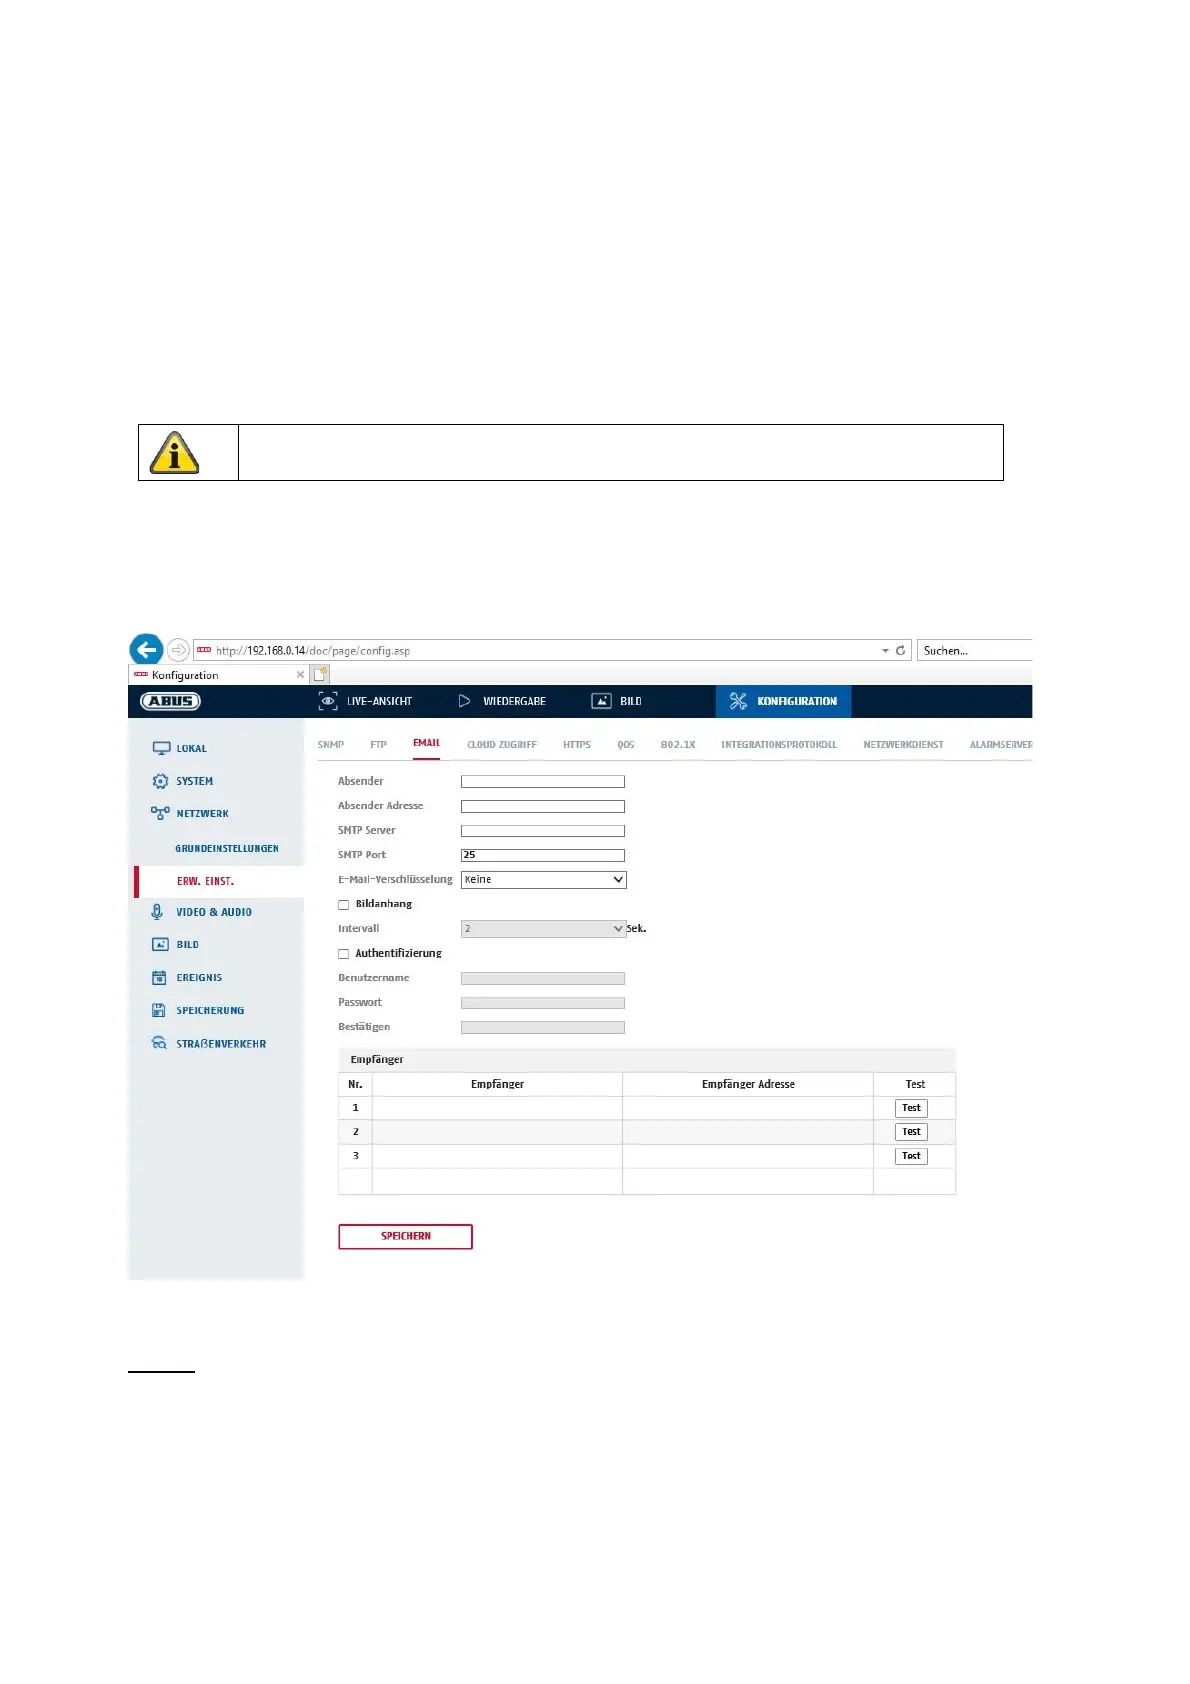Close the Konfiguration browser tab
Screen dimensions: 1190x1684
coord(300,675)
